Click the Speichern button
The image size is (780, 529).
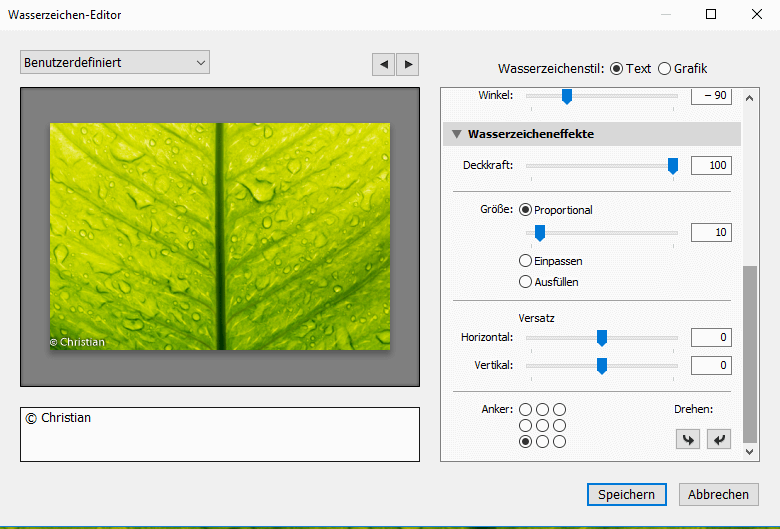pos(627,495)
